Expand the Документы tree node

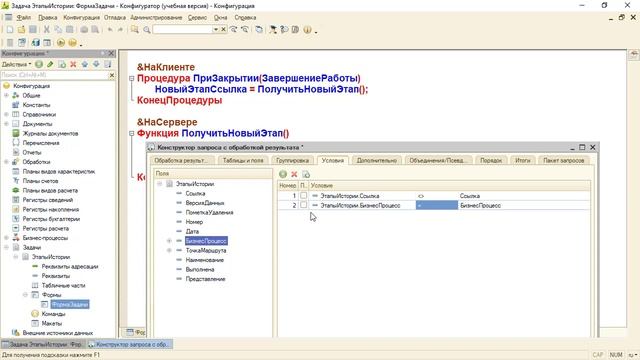point(7,124)
